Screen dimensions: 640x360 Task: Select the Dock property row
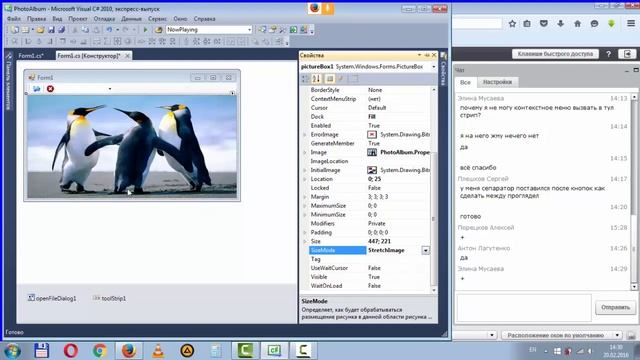tap(369, 117)
